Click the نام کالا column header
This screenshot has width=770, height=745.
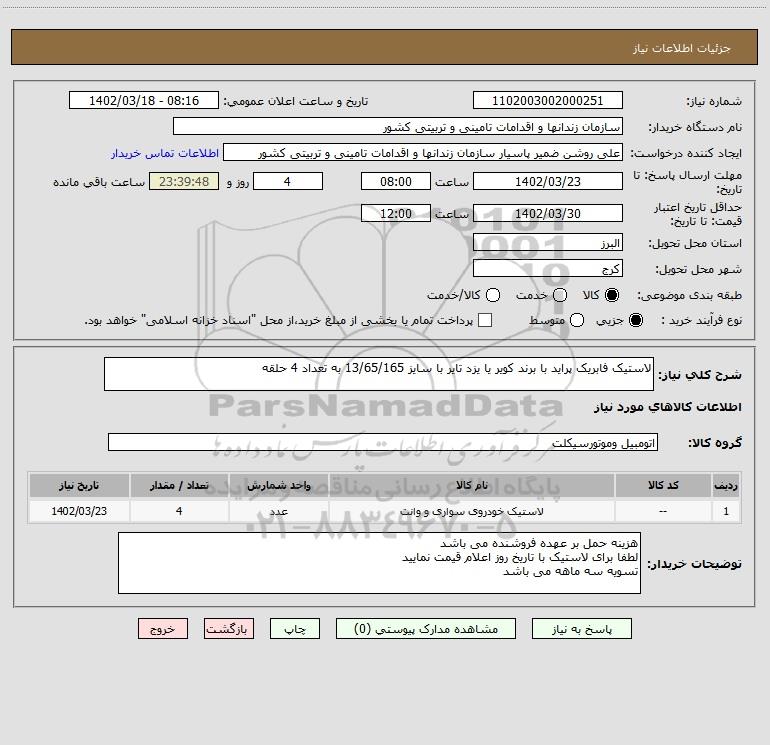coord(471,485)
